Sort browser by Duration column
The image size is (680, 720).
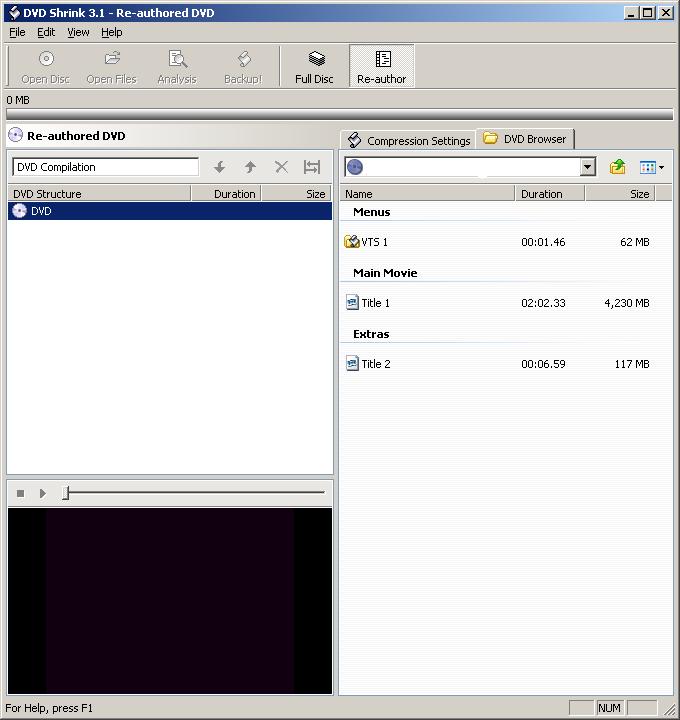550,194
